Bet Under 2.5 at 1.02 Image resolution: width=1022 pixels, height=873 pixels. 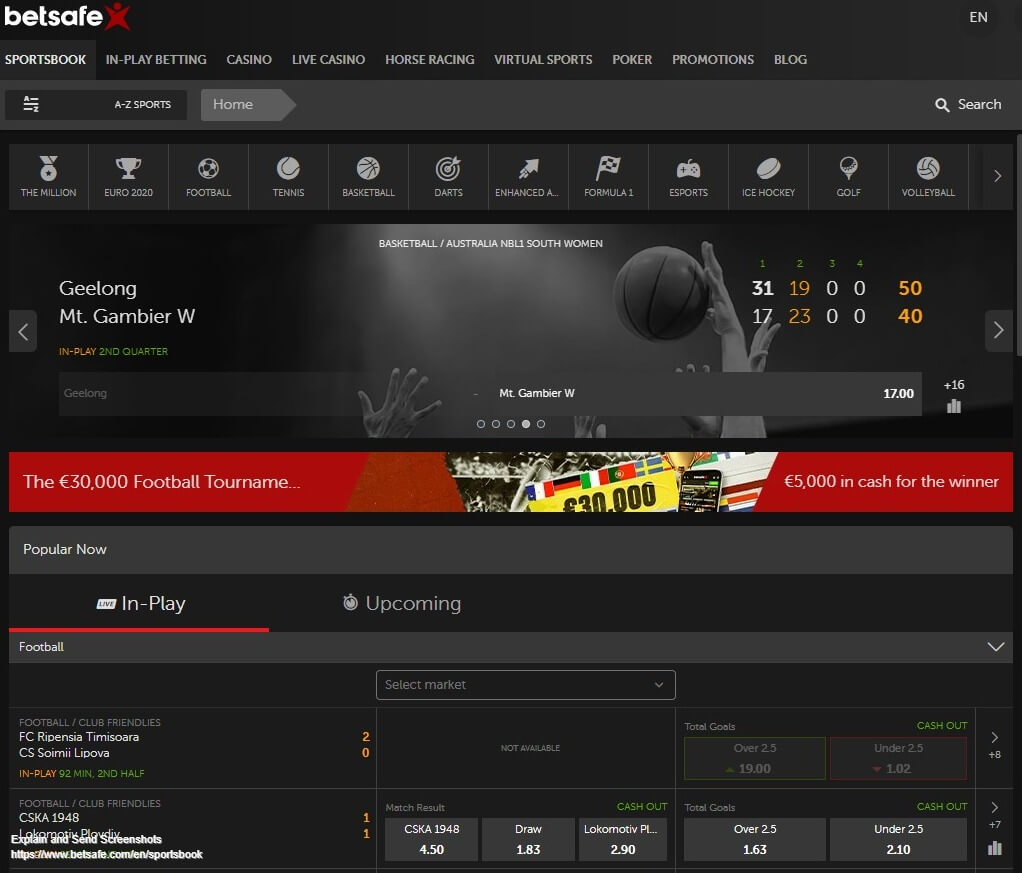(x=898, y=758)
